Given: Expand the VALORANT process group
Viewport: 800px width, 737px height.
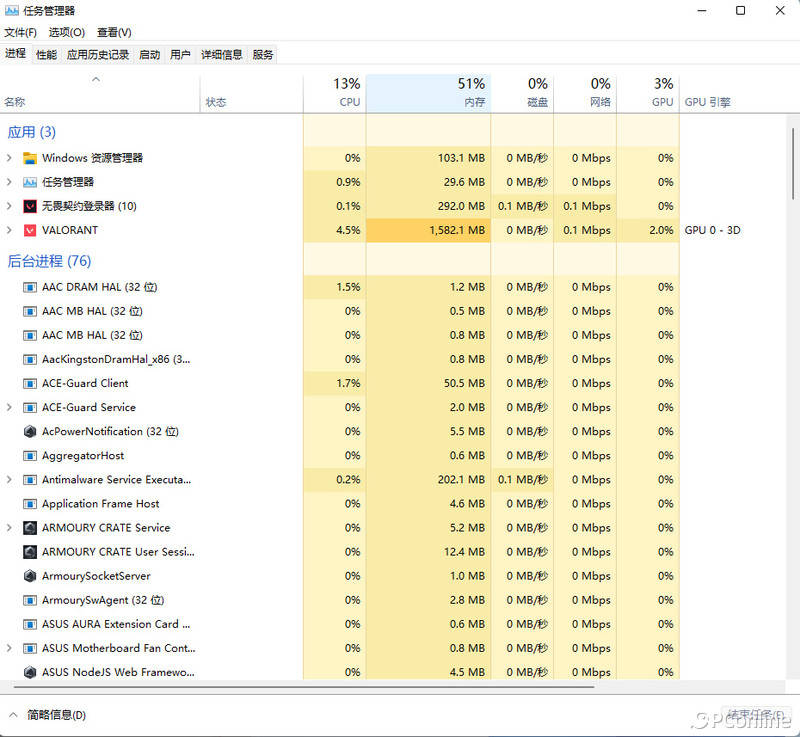Looking at the screenshot, I should pyautogui.click(x=9, y=231).
